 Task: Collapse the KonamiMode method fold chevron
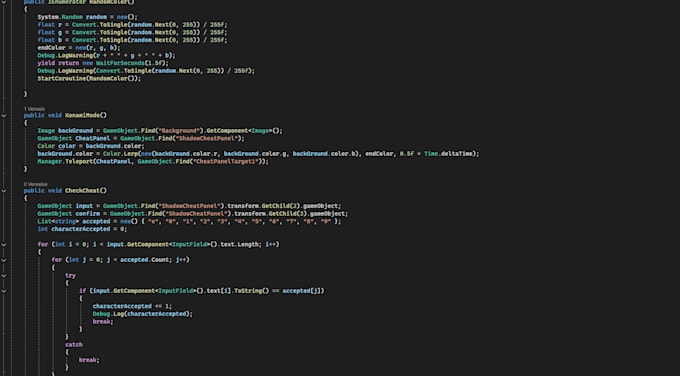click(x=4, y=115)
